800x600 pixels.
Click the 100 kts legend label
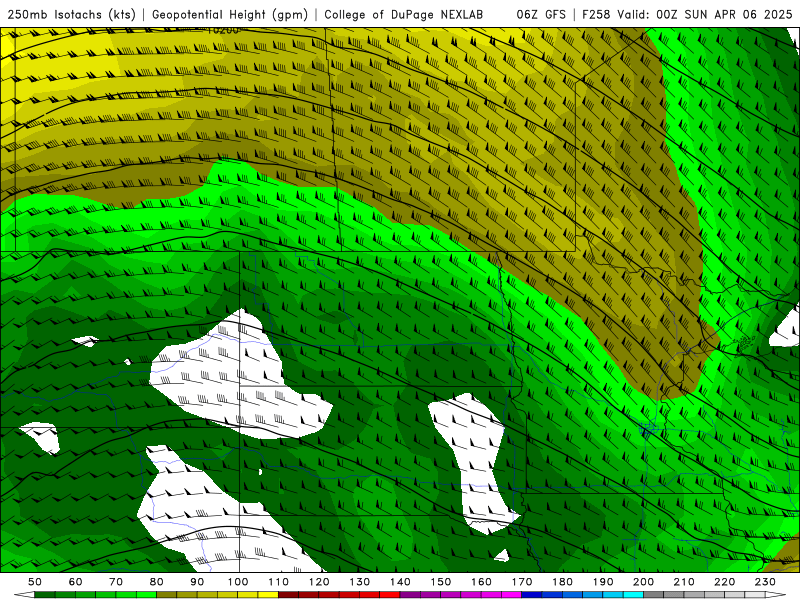pos(238,582)
